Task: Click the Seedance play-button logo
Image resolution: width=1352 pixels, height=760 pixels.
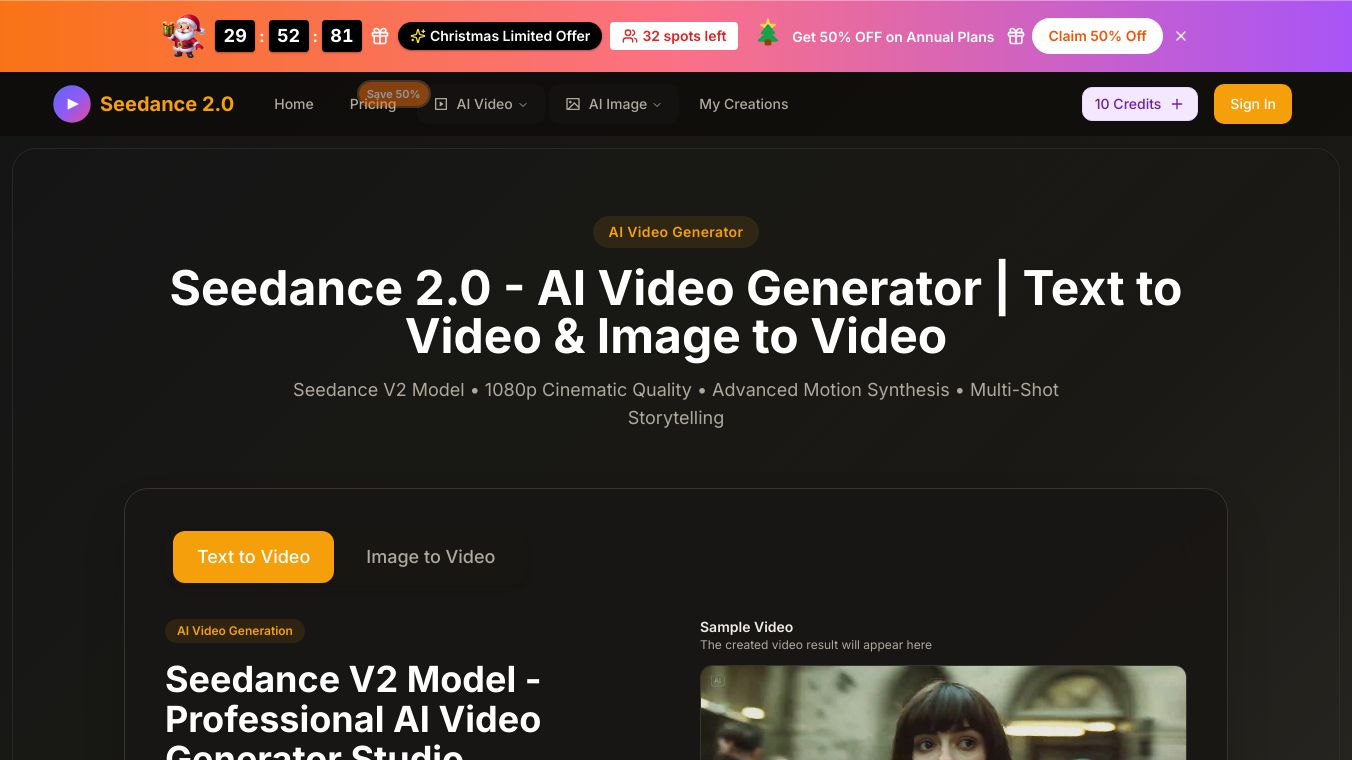Action: (x=71, y=103)
